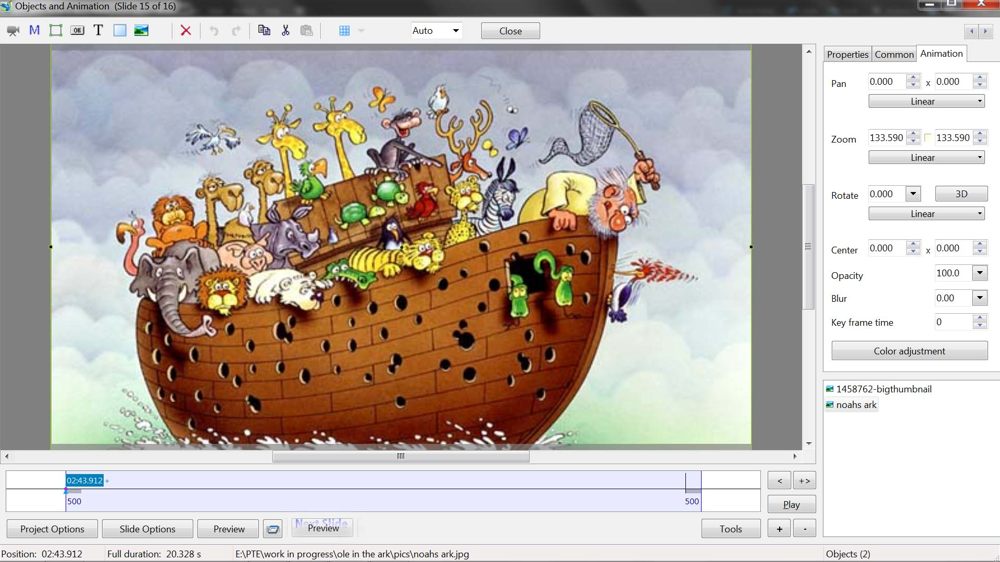This screenshot has height=562, width=1000.
Task: Adjust the Key frame time stepper
Action: pos(980,322)
